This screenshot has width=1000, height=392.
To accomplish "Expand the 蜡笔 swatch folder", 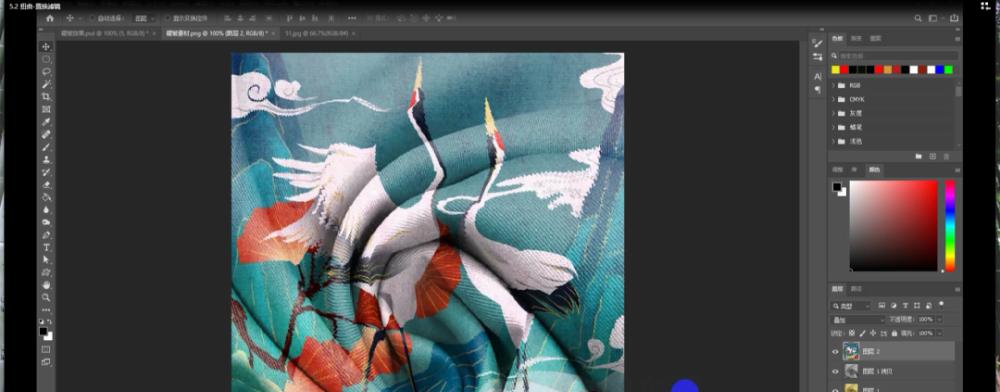I will point(834,127).
